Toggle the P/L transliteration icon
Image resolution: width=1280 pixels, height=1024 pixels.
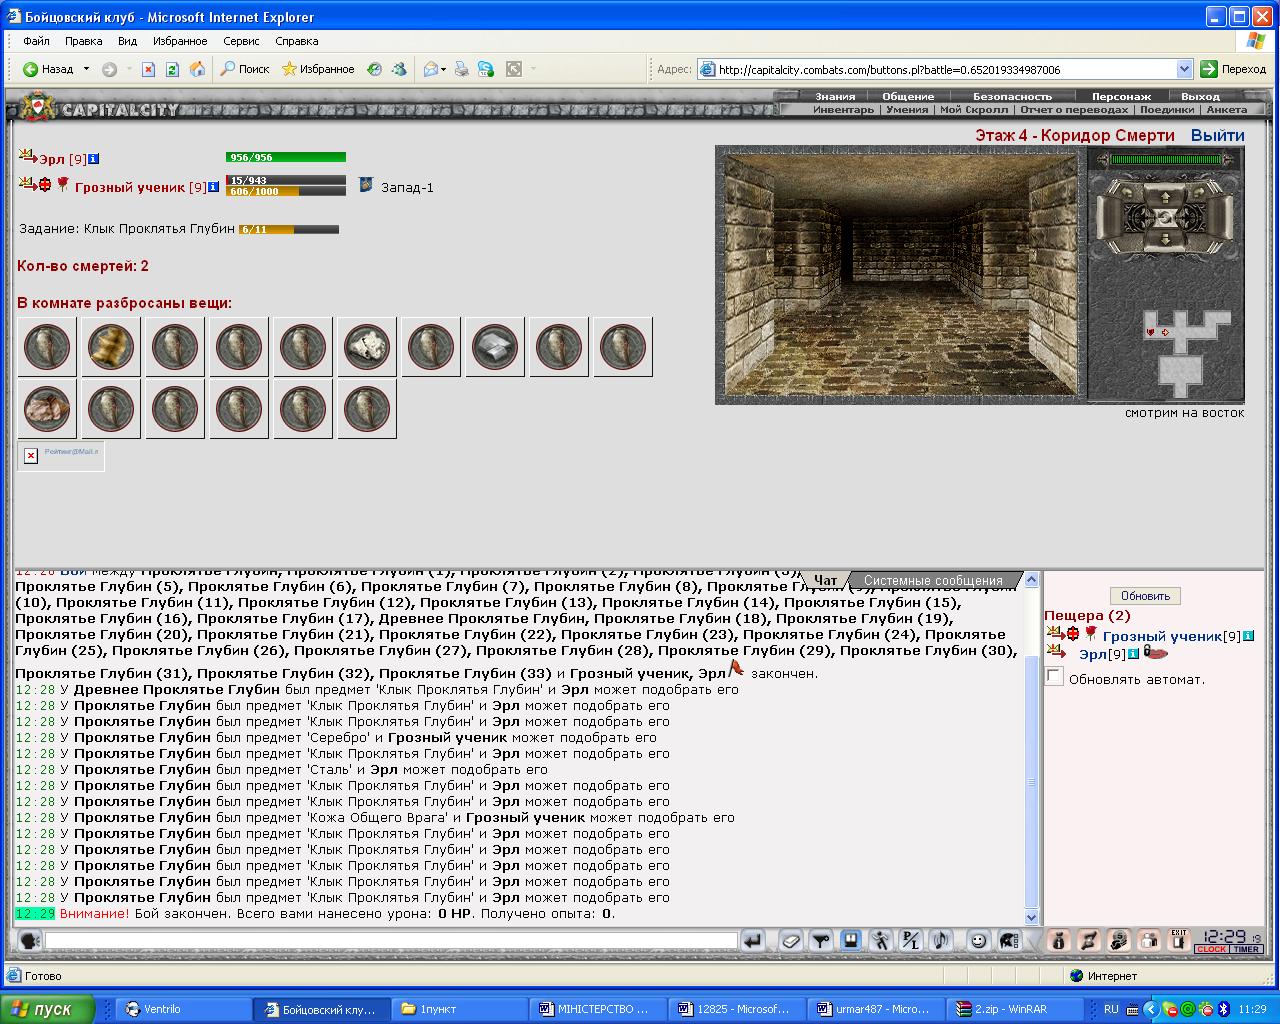point(910,940)
